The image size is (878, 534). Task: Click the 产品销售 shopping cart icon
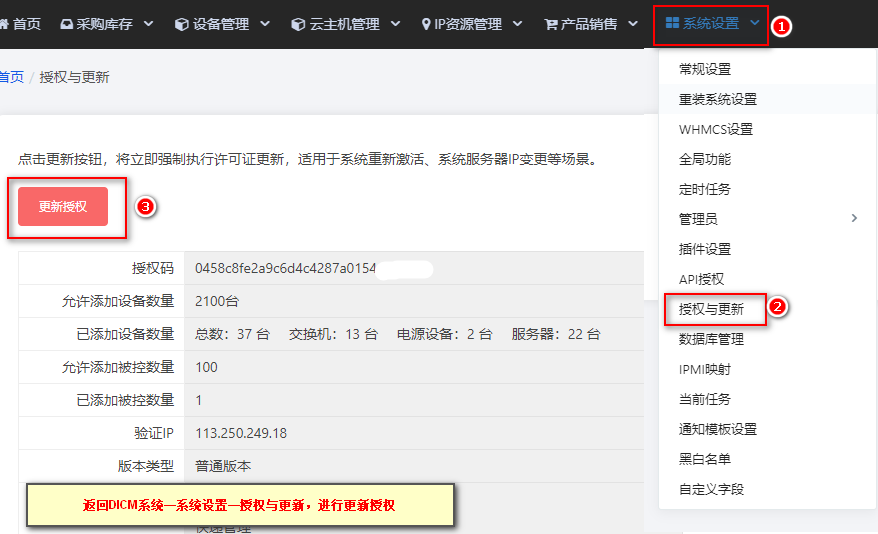coord(551,24)
